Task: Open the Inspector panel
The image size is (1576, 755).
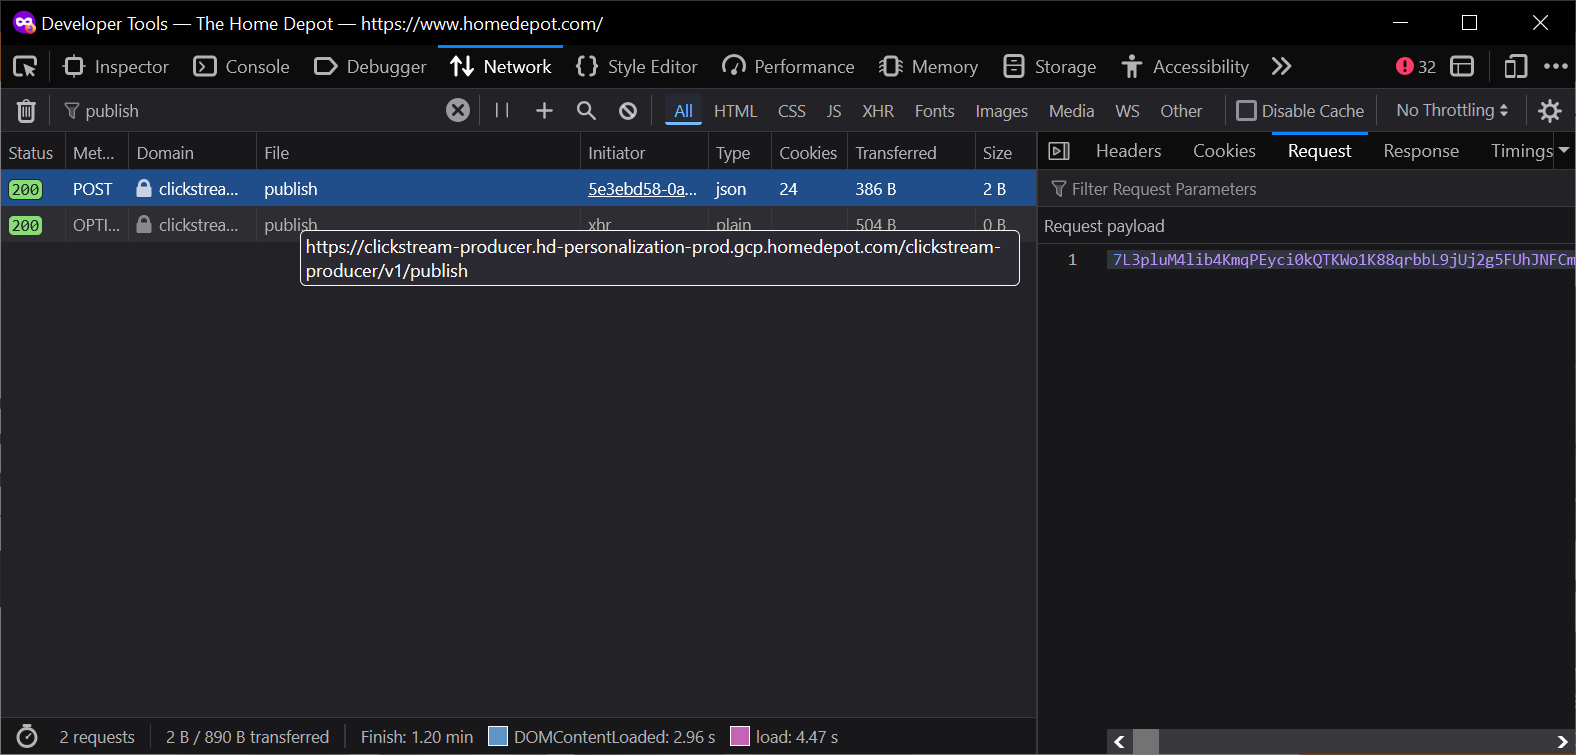Action: coord(116,67)
